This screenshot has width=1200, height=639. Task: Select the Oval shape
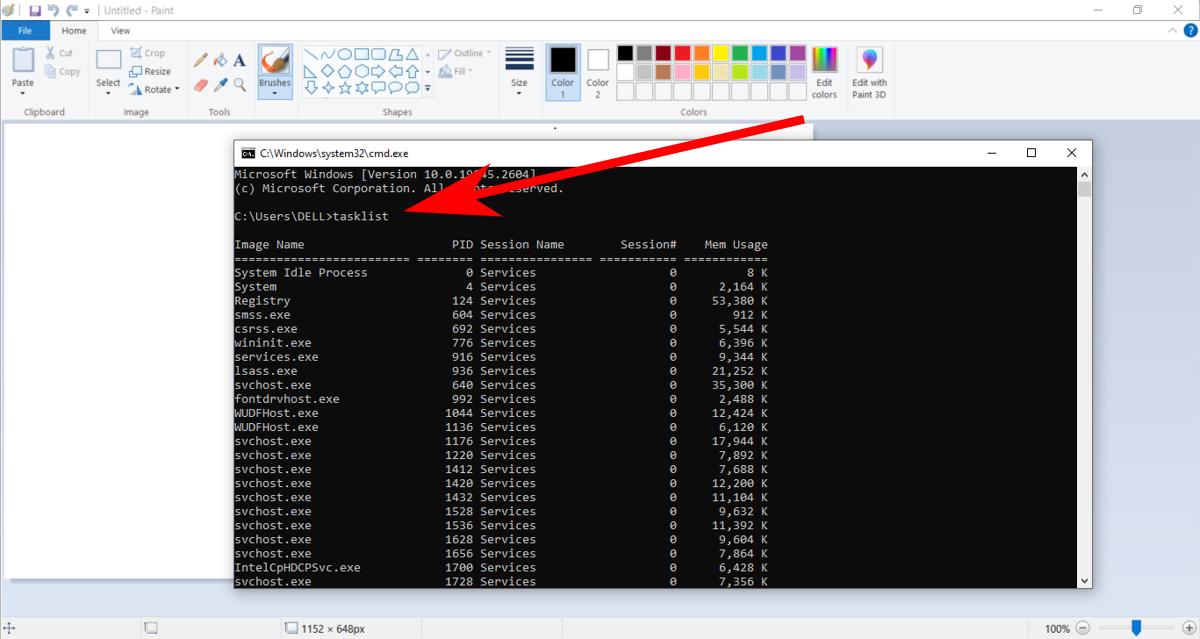pos(345,53)
